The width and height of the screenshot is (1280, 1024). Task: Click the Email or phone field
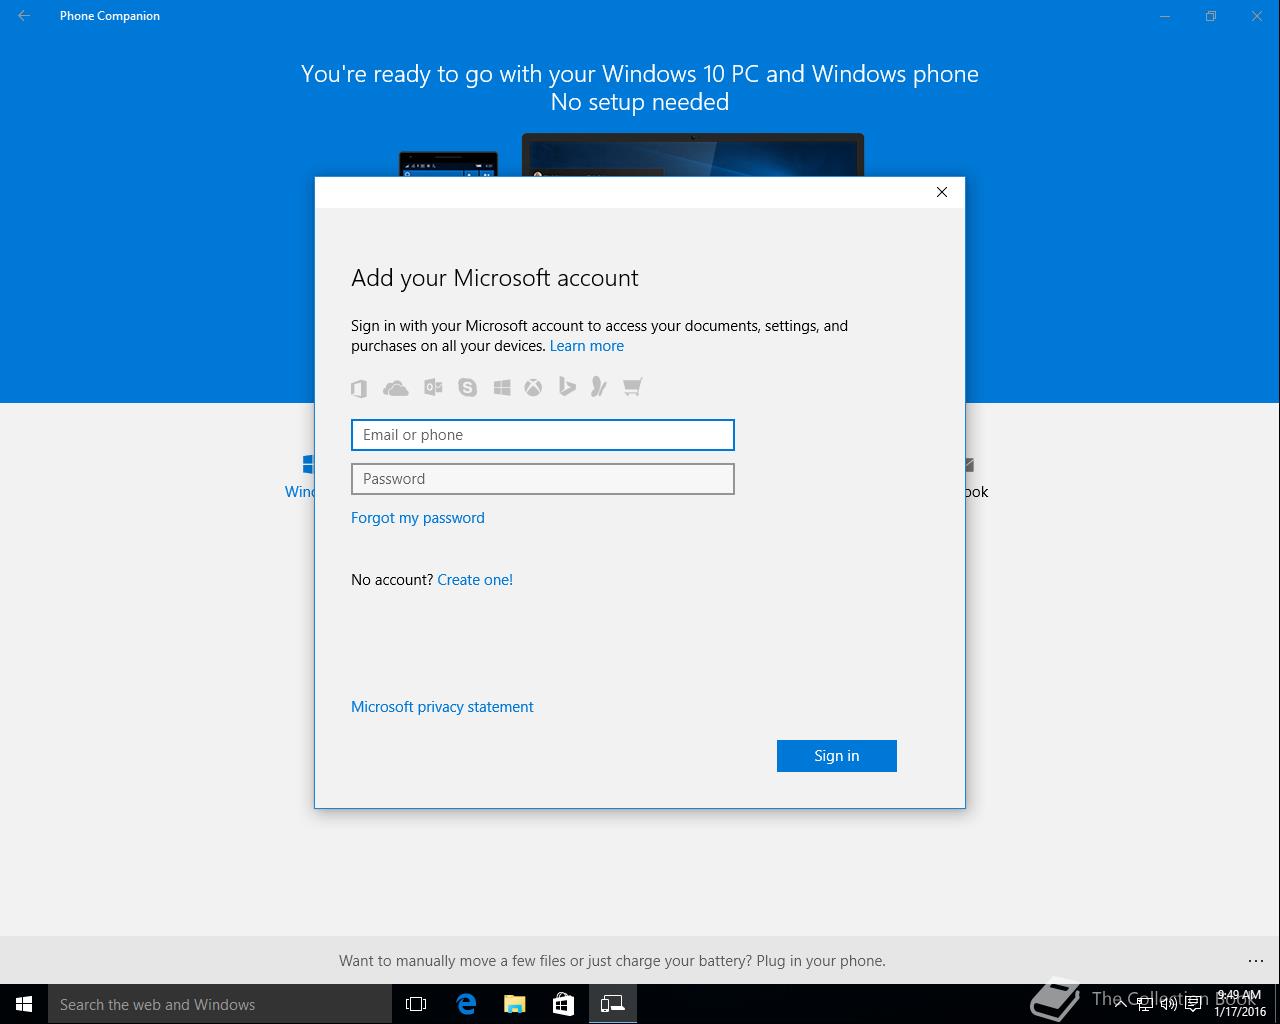[542, 435]
